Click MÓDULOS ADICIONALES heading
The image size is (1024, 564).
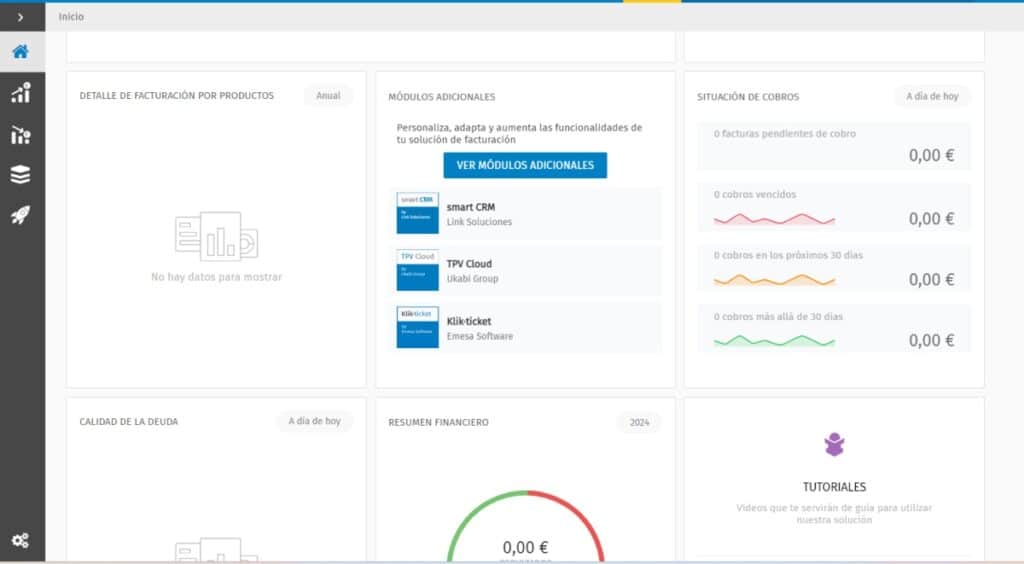441,97
